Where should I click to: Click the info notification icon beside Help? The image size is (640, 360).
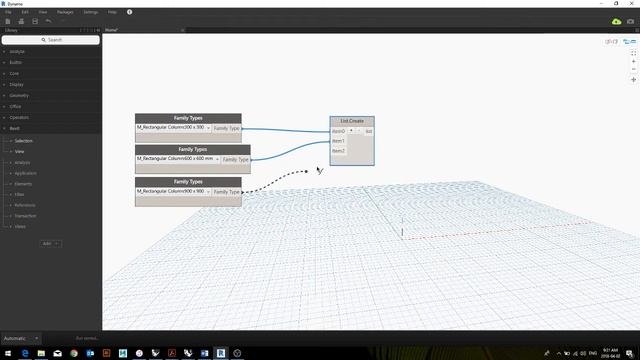pos(129,12)
